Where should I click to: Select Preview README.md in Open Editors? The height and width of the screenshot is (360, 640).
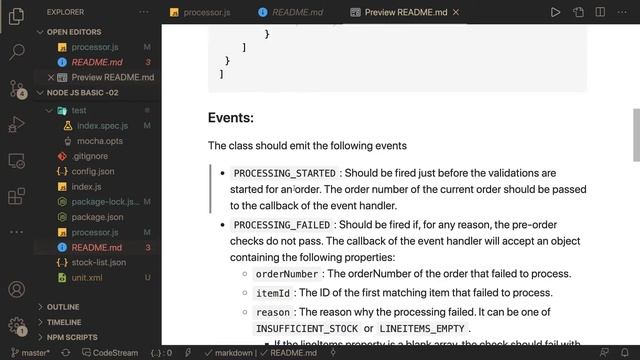113,77
